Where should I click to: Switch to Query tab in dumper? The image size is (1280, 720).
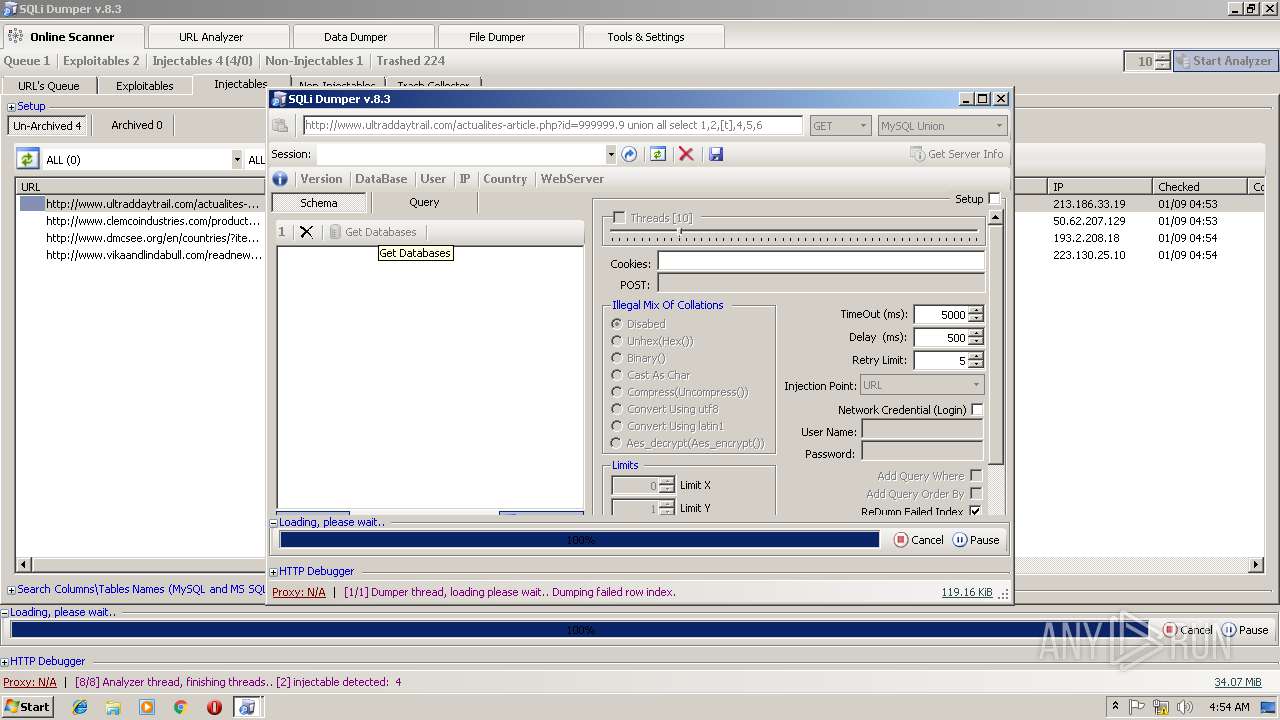pos(424,202)
